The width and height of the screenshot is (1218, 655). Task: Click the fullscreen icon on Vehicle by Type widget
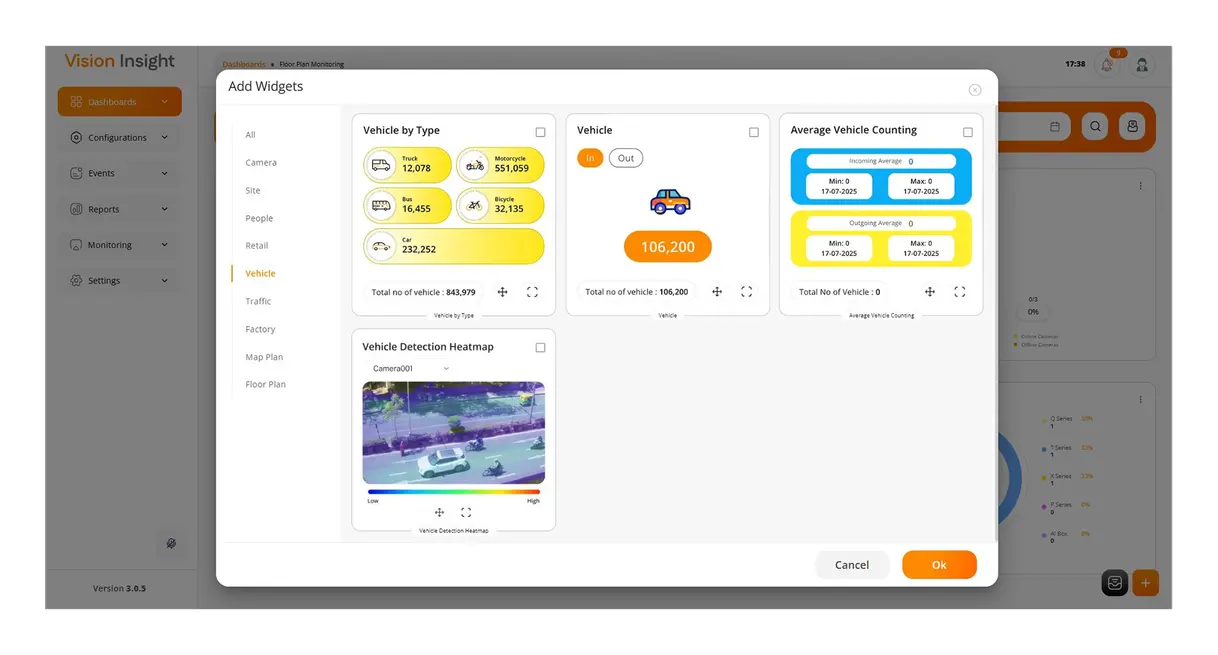coord(532,292)
